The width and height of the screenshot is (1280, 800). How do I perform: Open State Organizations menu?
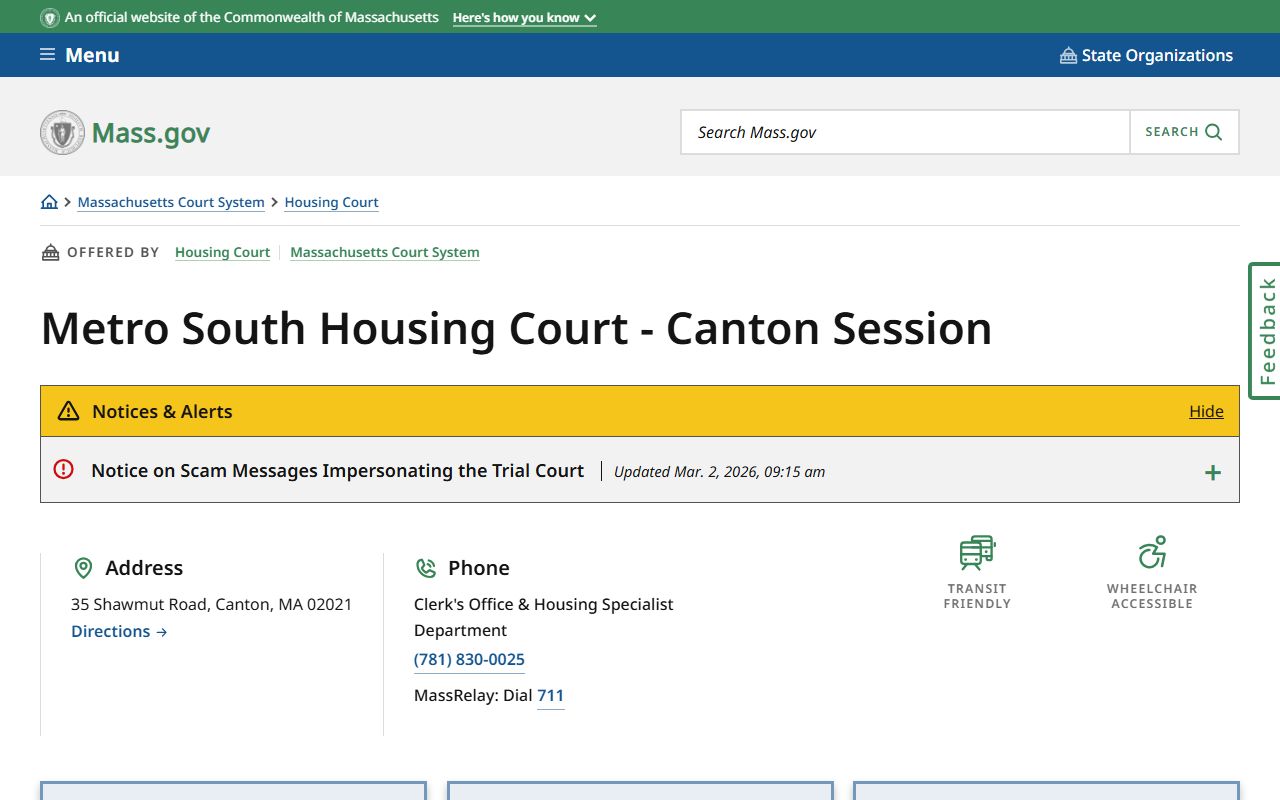[1147, 55]
